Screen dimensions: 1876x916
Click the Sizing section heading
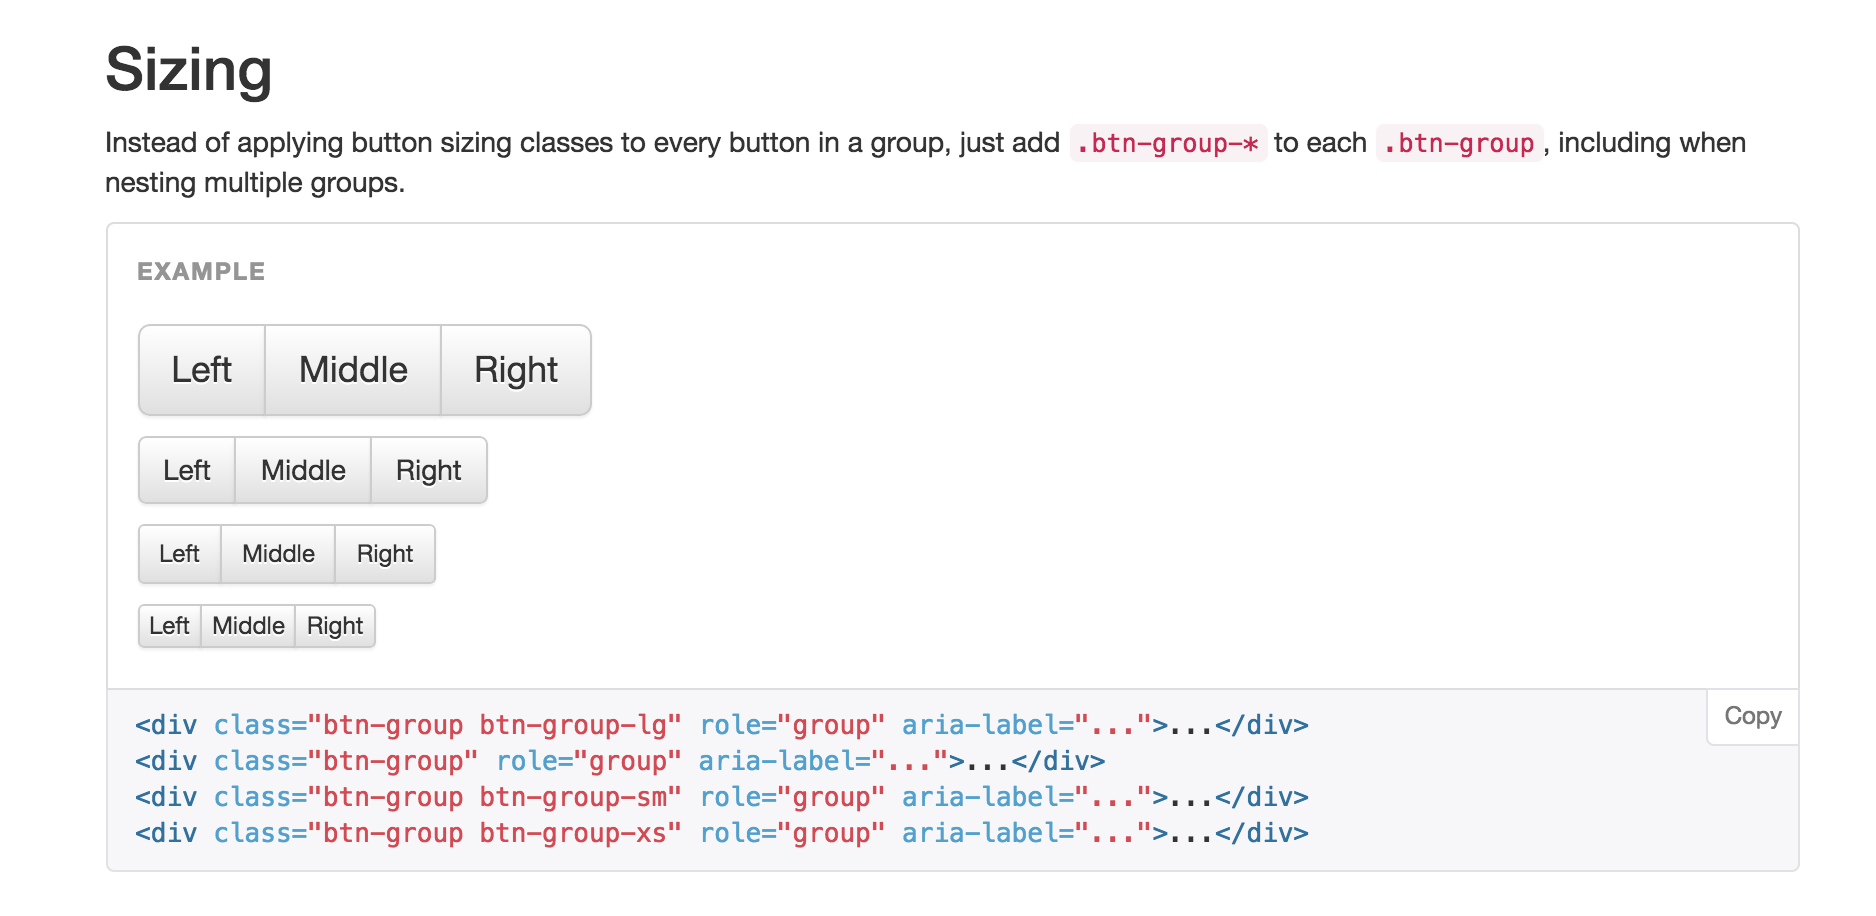(189, 70)
